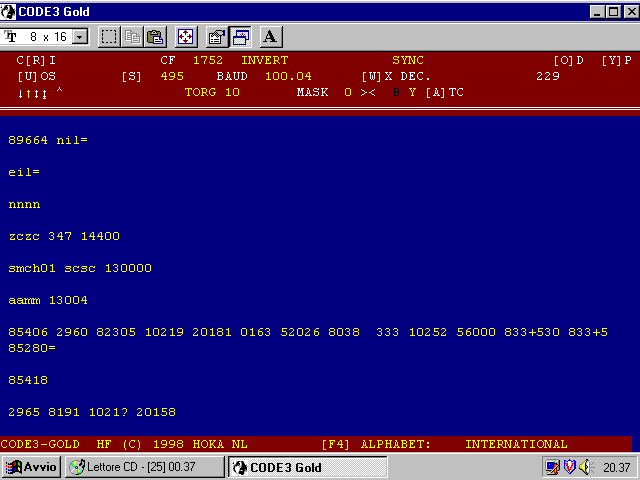640x480 pixels.
Task: Toggle the Background windows icon
Action: [x=240, y=37]
